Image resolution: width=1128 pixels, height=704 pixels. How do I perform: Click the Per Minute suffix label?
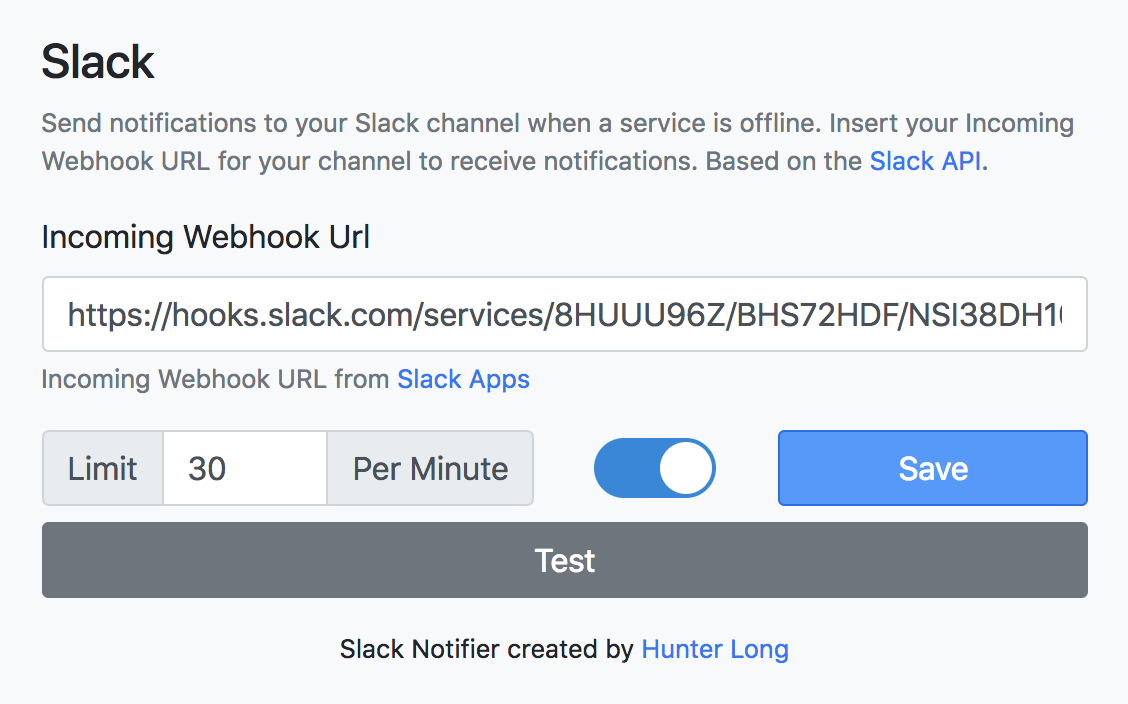point(430,468)
